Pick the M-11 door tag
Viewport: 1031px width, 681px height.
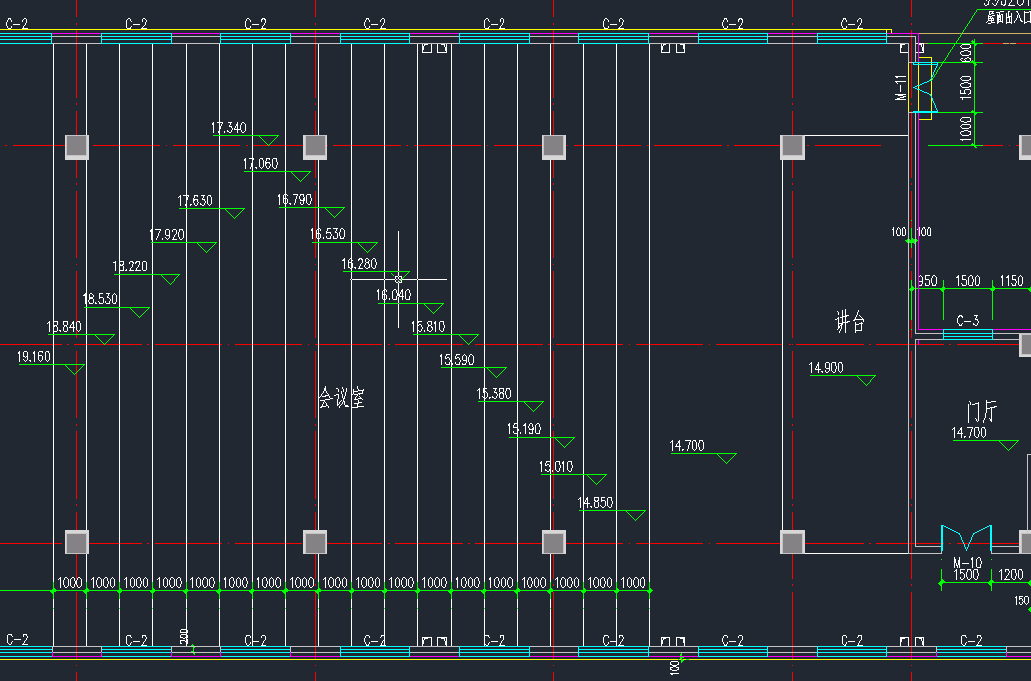coord(901,87)
